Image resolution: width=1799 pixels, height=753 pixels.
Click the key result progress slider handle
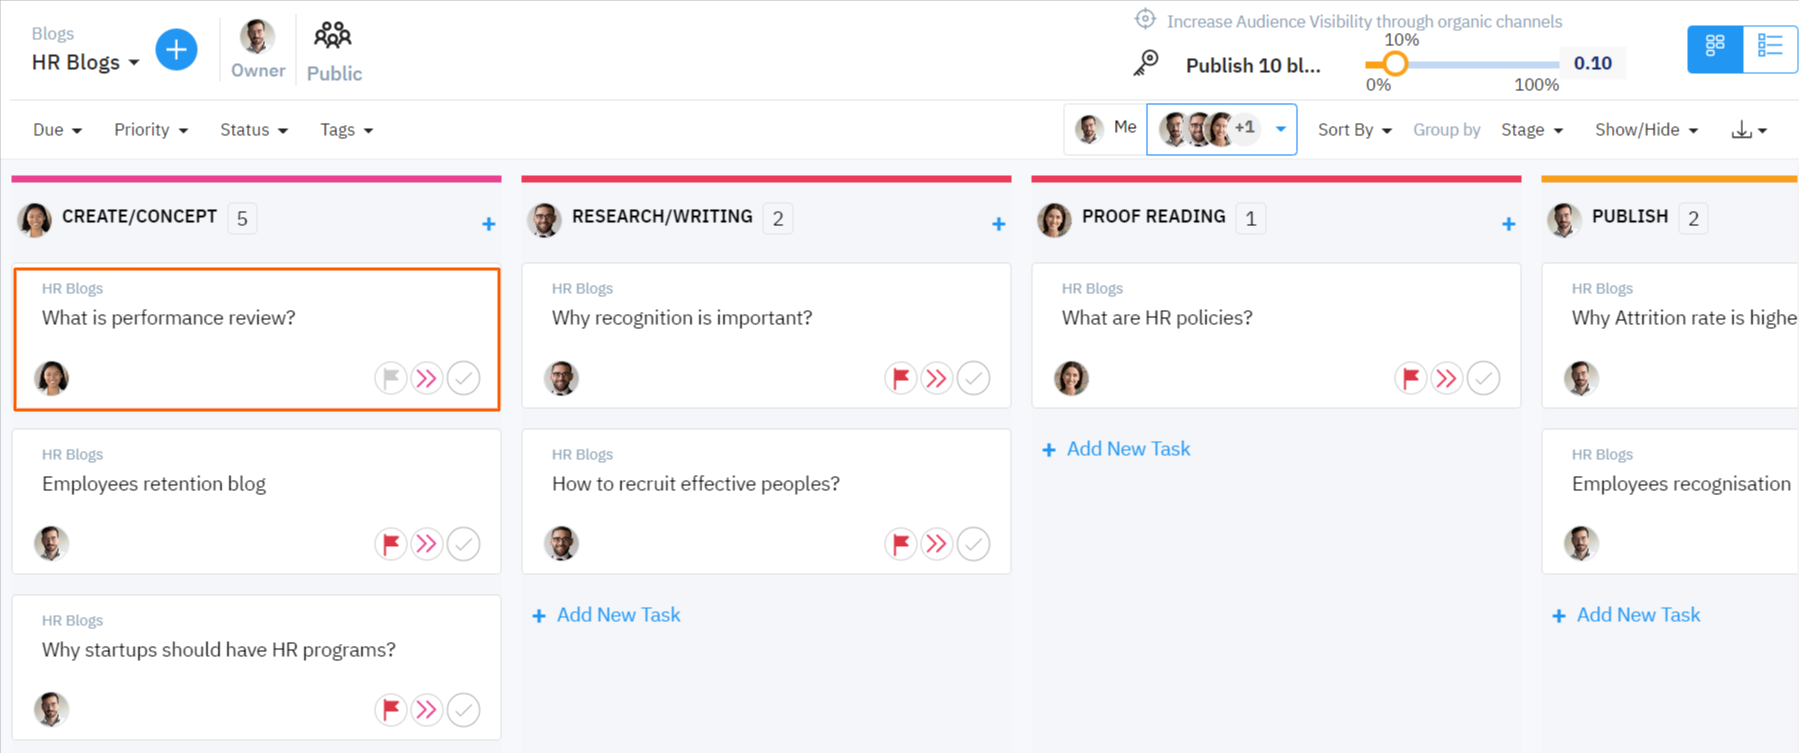(1395, 64)
